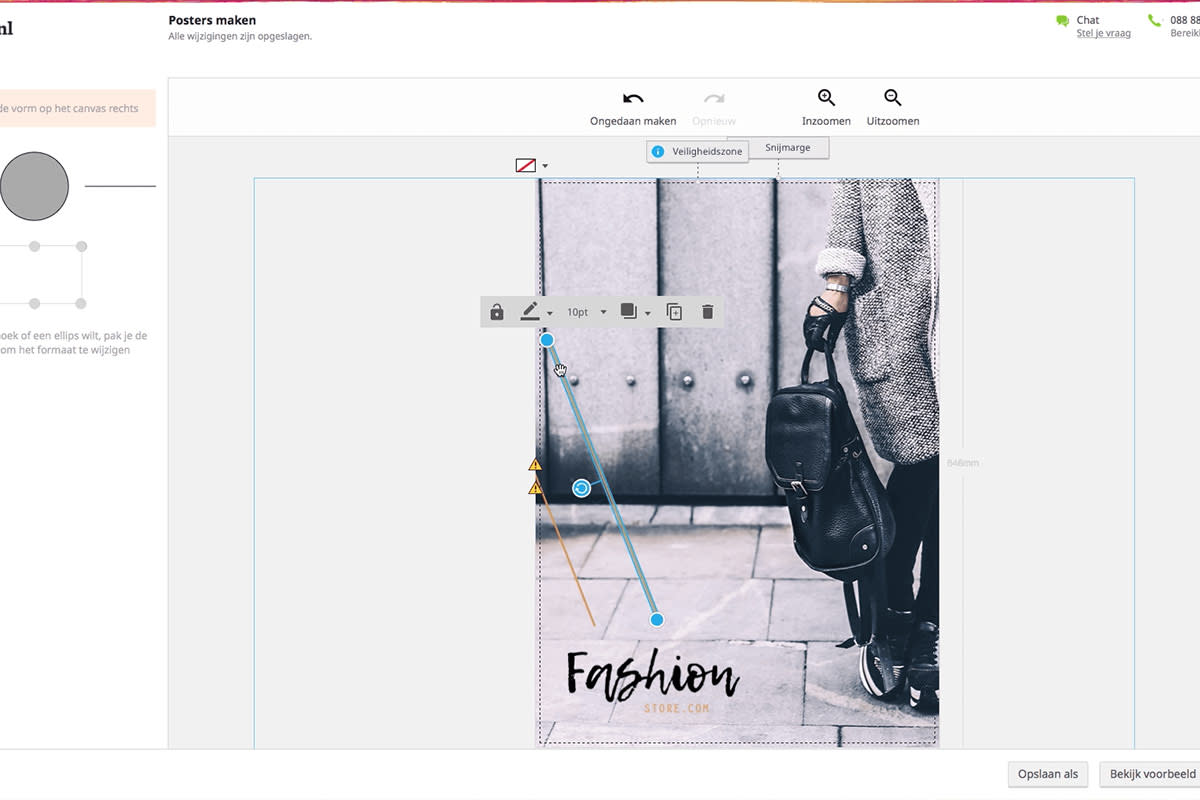Open the dropdown arrow beside the fill color swatch
This screenshot has height=800, width=1200.
click(544, 165)
